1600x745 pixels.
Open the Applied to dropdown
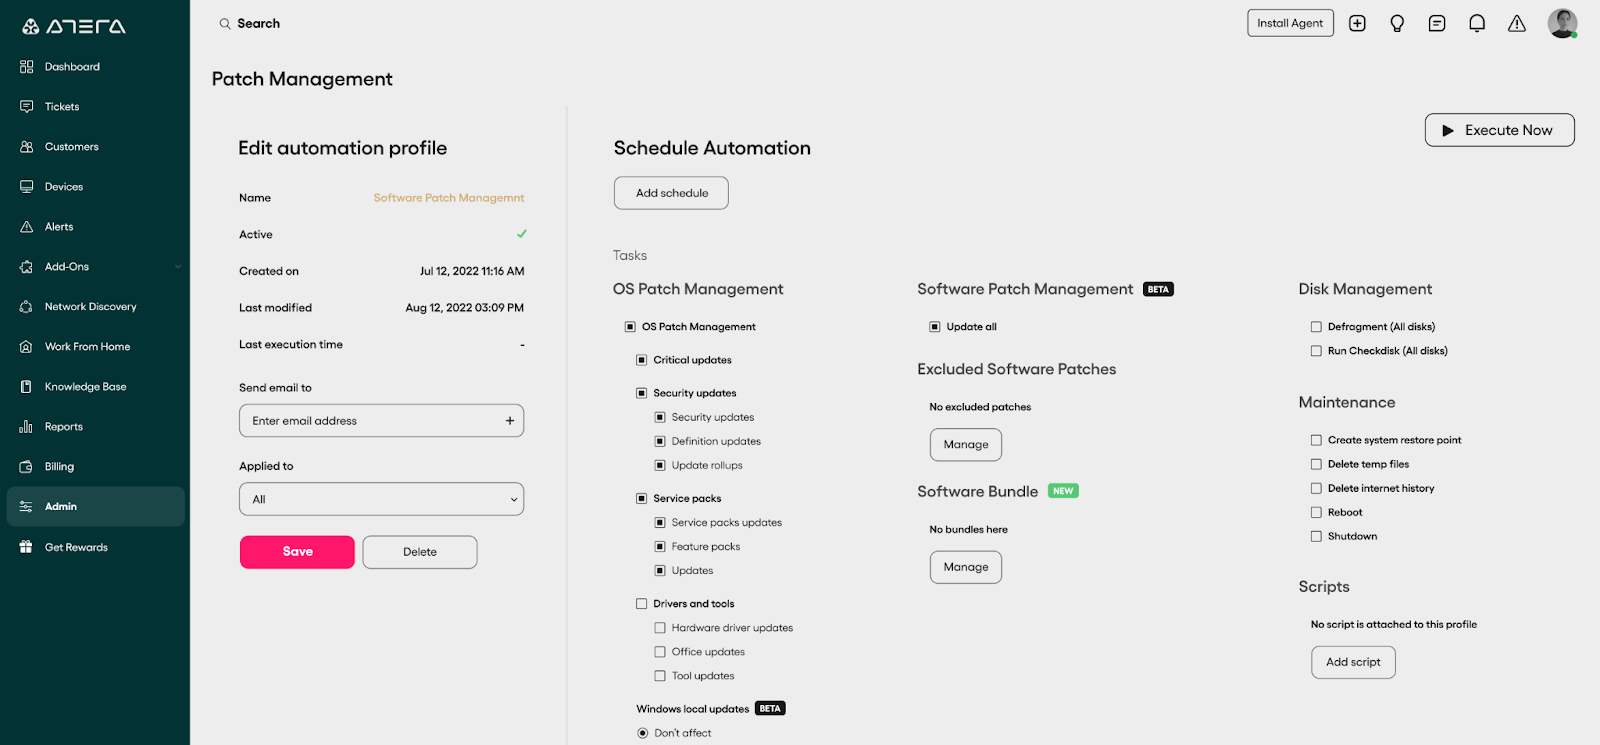(x=381, y=499)
